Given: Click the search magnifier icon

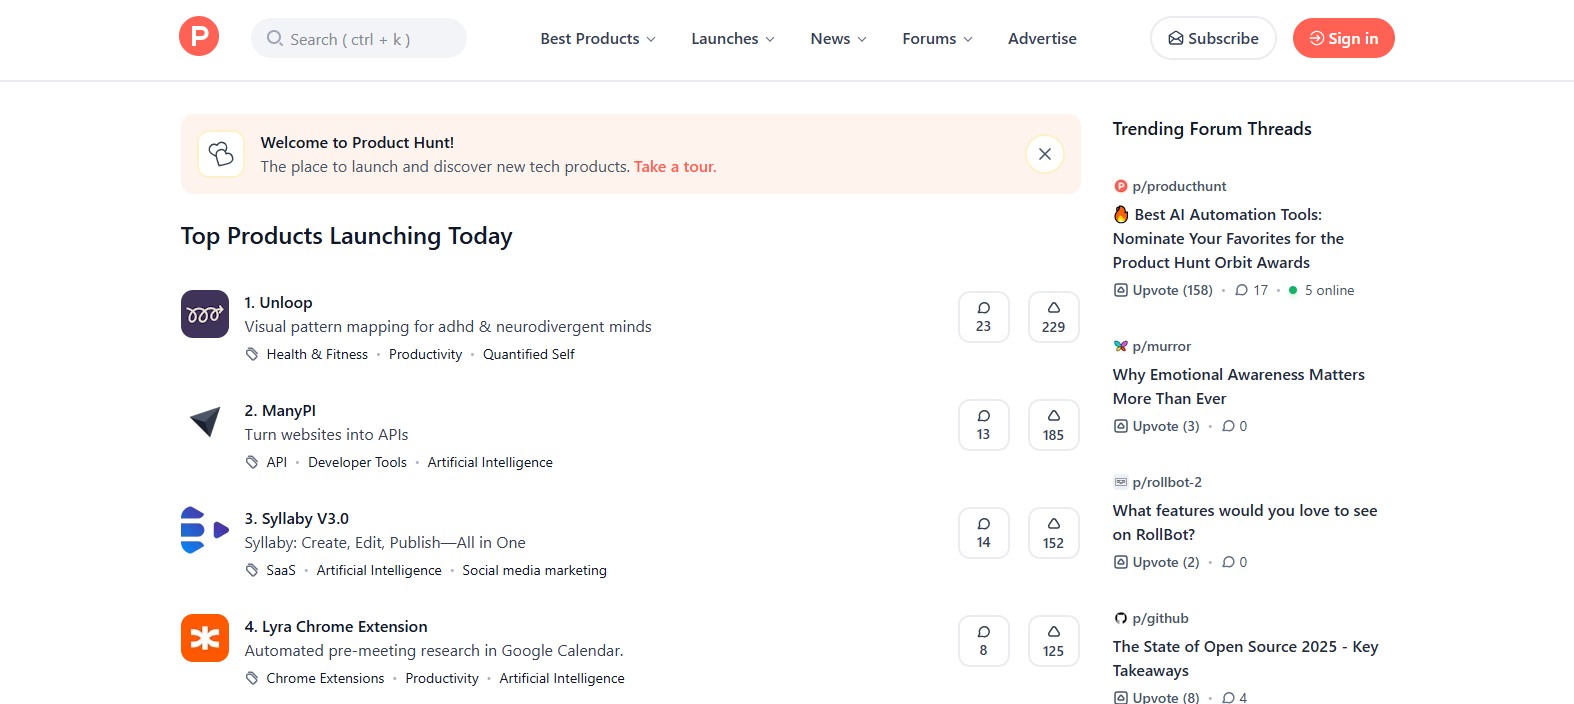Looking at the screenshot, I should click(x=275, y=39).
